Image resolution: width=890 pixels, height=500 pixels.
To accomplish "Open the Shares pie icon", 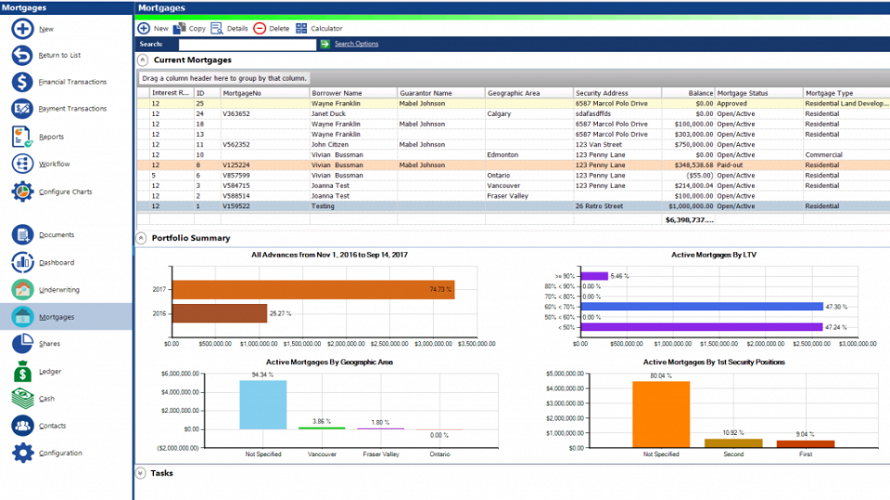I will [23, 343].
